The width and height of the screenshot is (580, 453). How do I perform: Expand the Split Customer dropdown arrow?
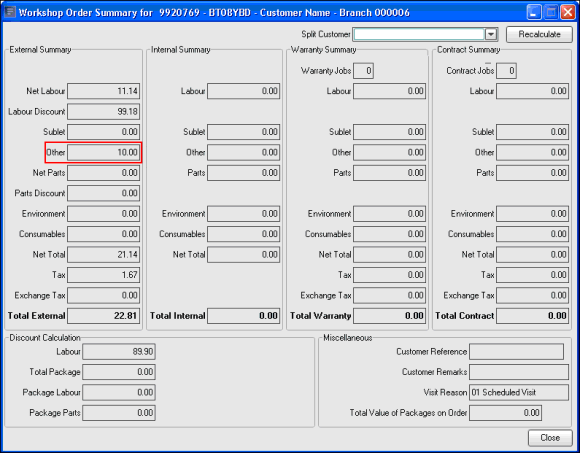click(491, 34)
